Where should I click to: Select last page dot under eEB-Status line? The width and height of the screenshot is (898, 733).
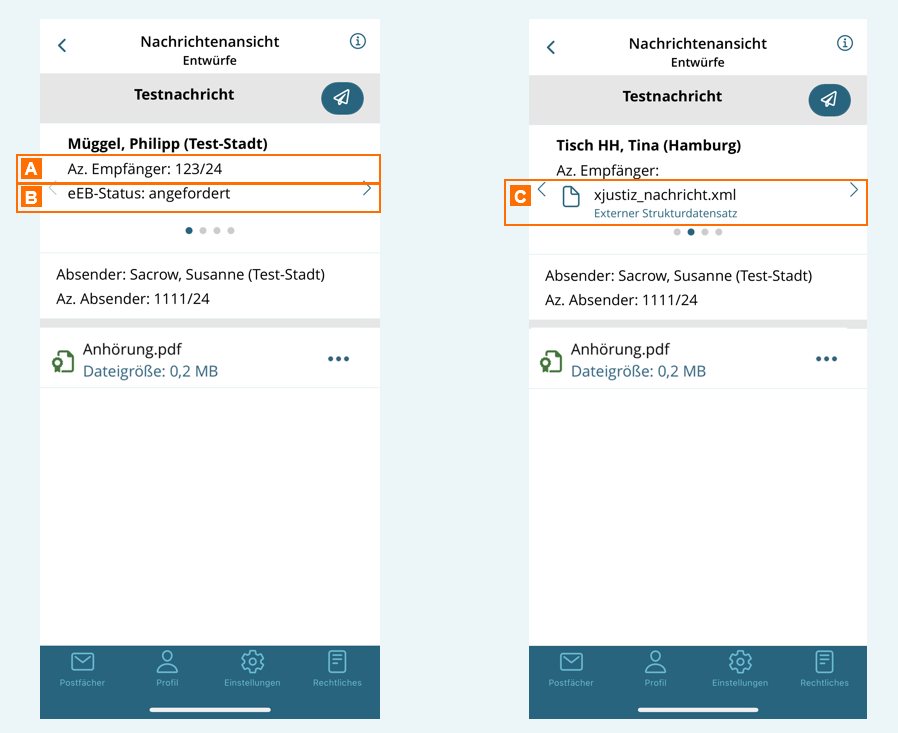pos(231,231)
